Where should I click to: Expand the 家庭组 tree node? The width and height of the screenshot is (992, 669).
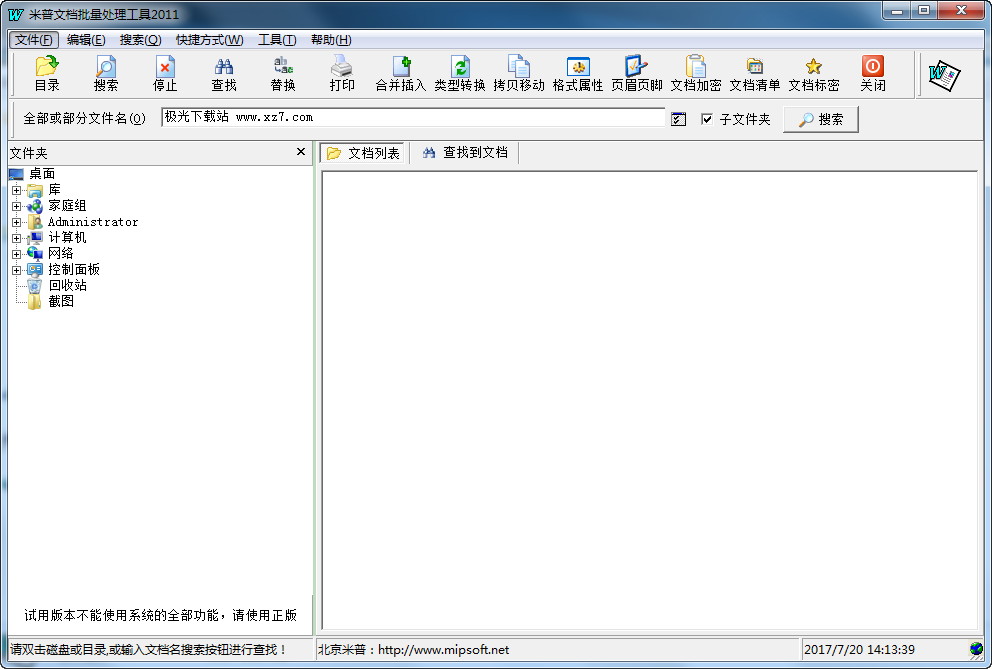pos(16,206)
